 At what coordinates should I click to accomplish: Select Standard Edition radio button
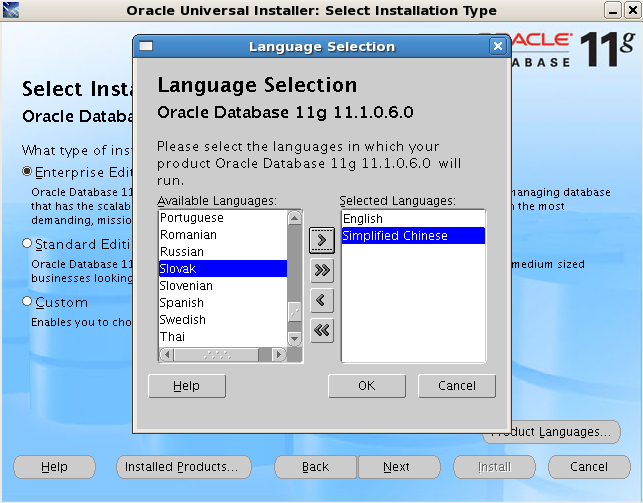point(27,244)
